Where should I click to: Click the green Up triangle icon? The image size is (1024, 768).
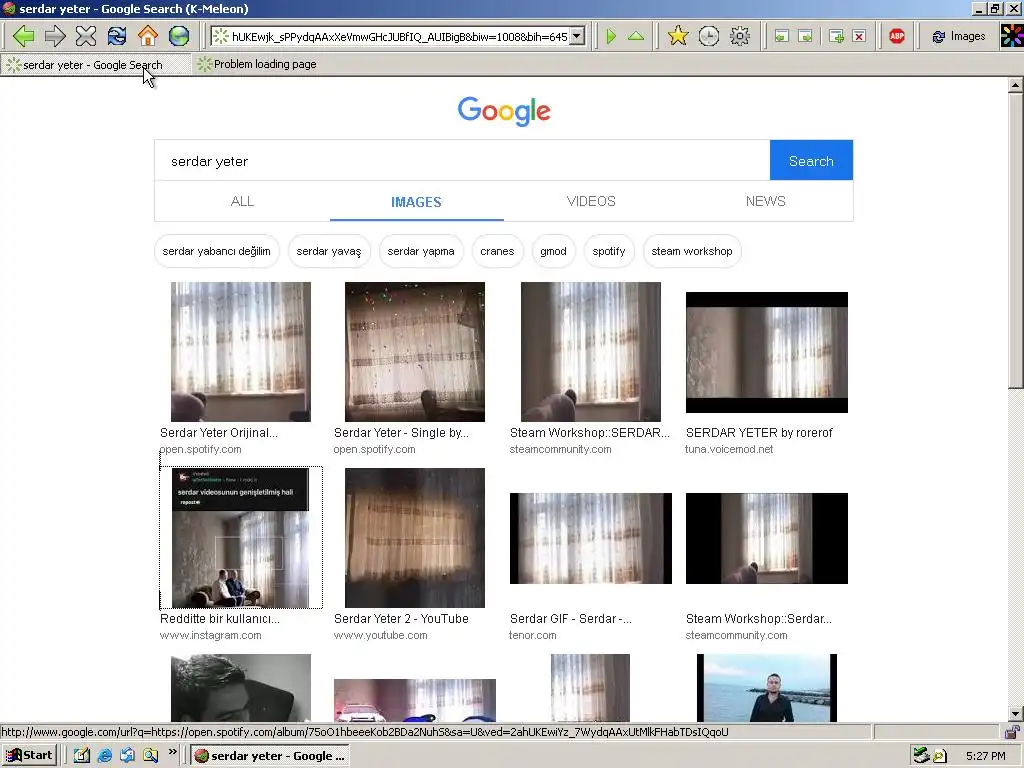[x=635, y=36]
